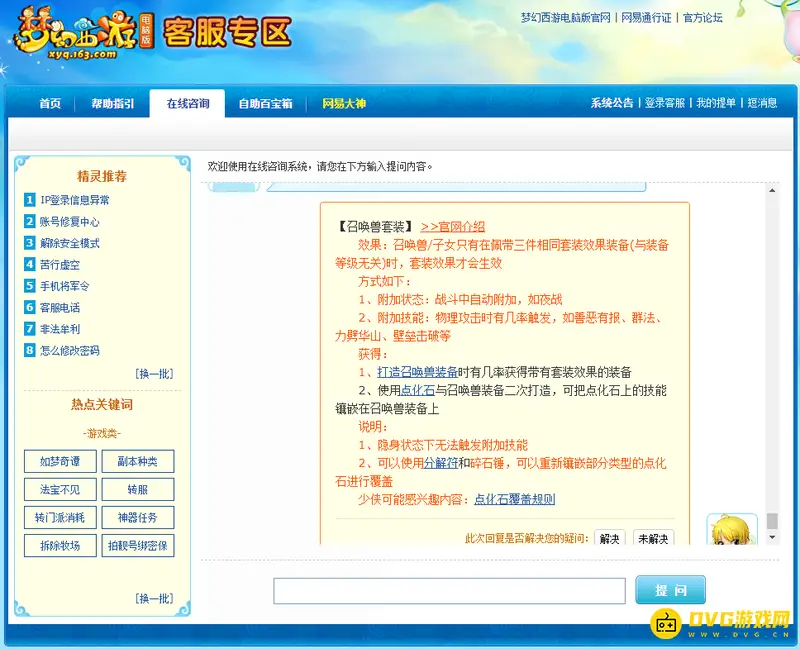800x649 pixels.
Task: Click 登录客服 link
Action: [665, 103]
